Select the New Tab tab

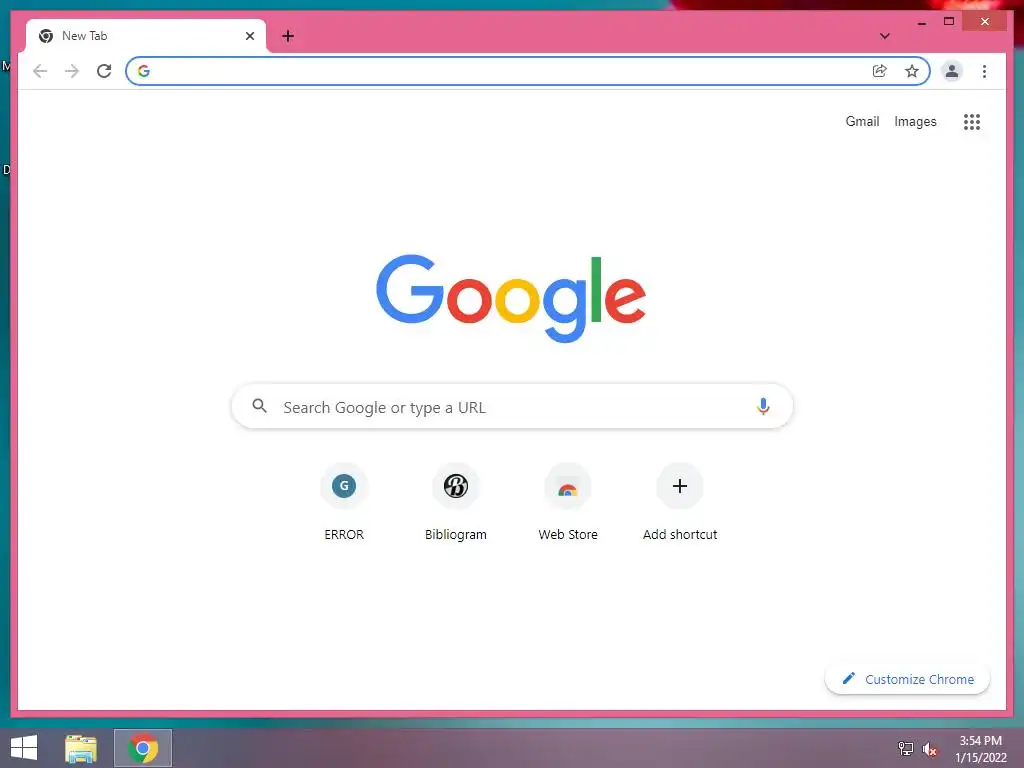click(x=145, y=36)
